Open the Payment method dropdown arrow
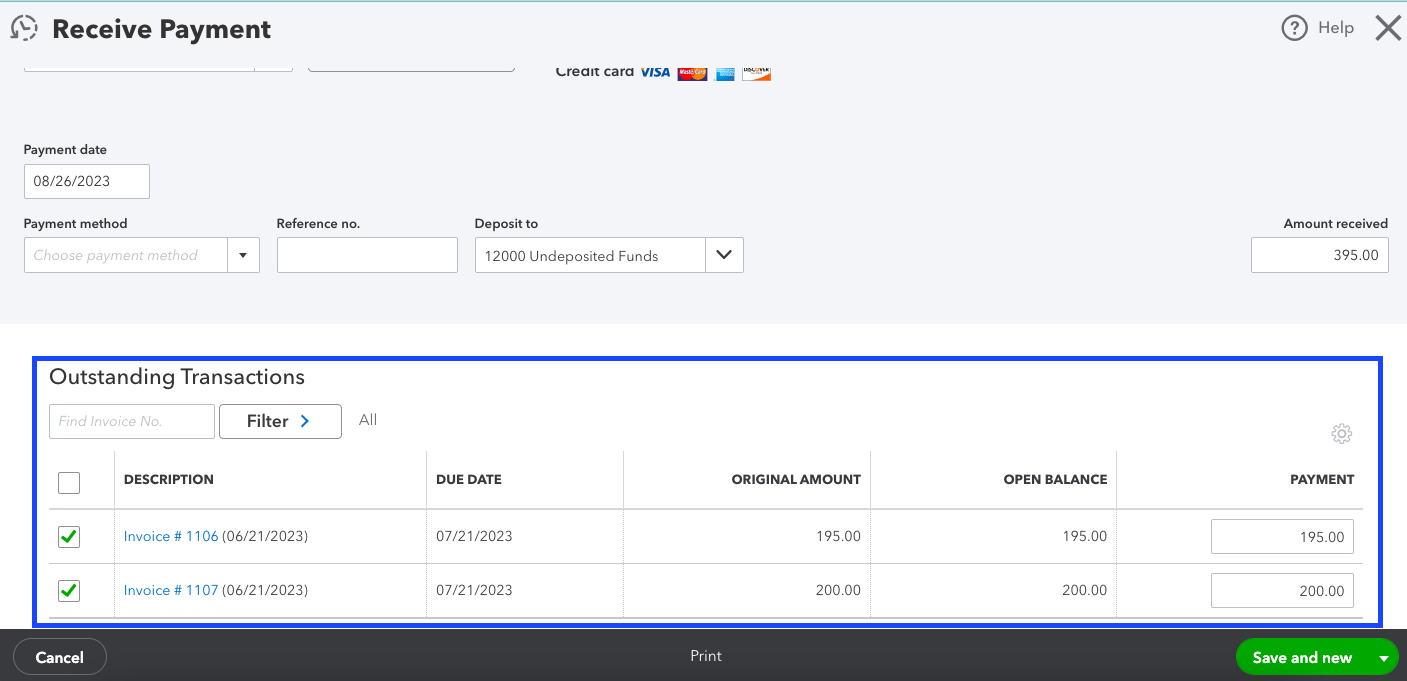The height and width of the screenshot is (681, 1407). pos(243,255)
